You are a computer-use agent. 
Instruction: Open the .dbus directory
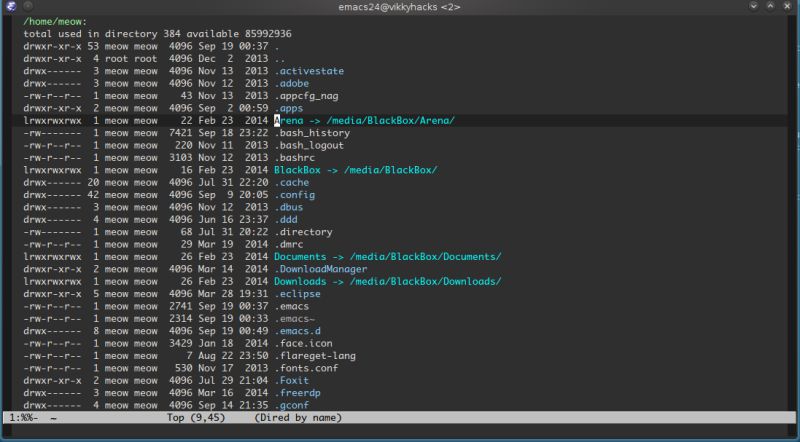(288, 207)
